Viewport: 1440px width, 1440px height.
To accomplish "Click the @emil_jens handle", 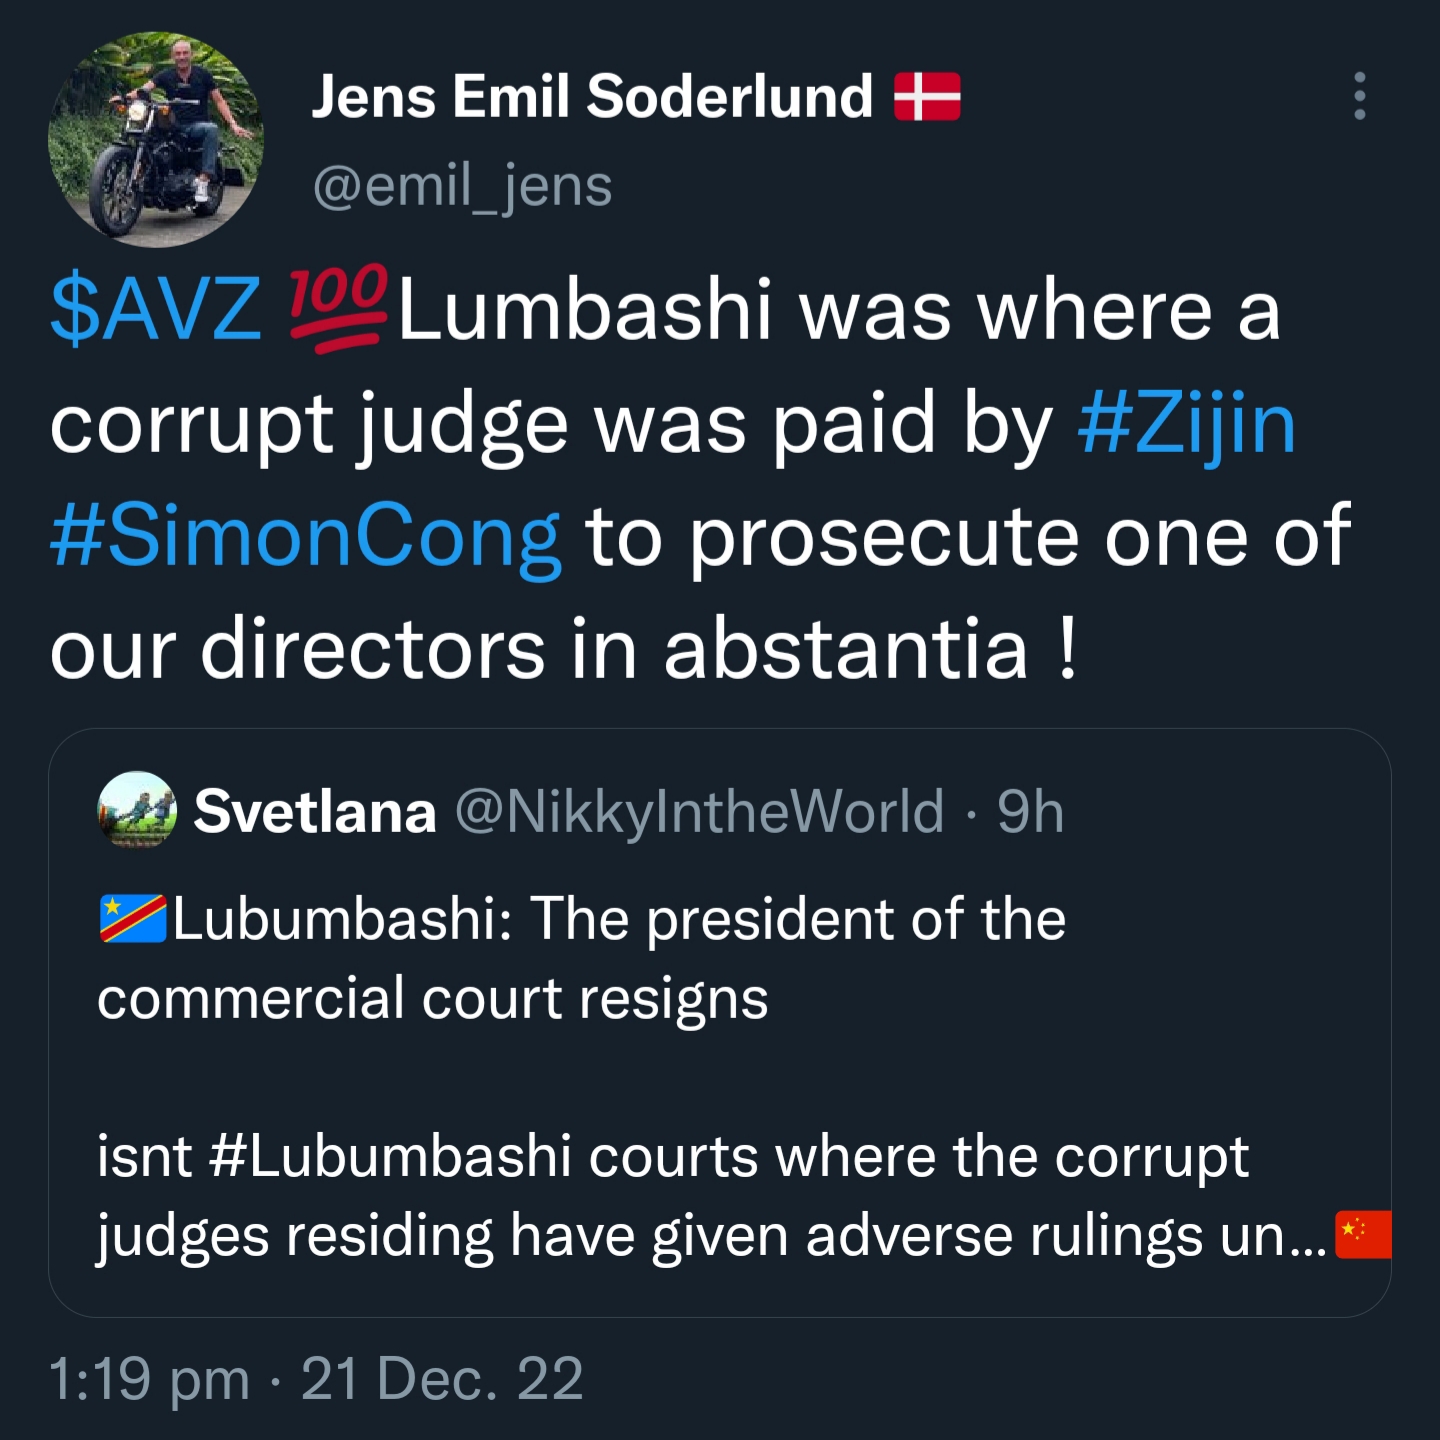I will [x=462, y=186].
